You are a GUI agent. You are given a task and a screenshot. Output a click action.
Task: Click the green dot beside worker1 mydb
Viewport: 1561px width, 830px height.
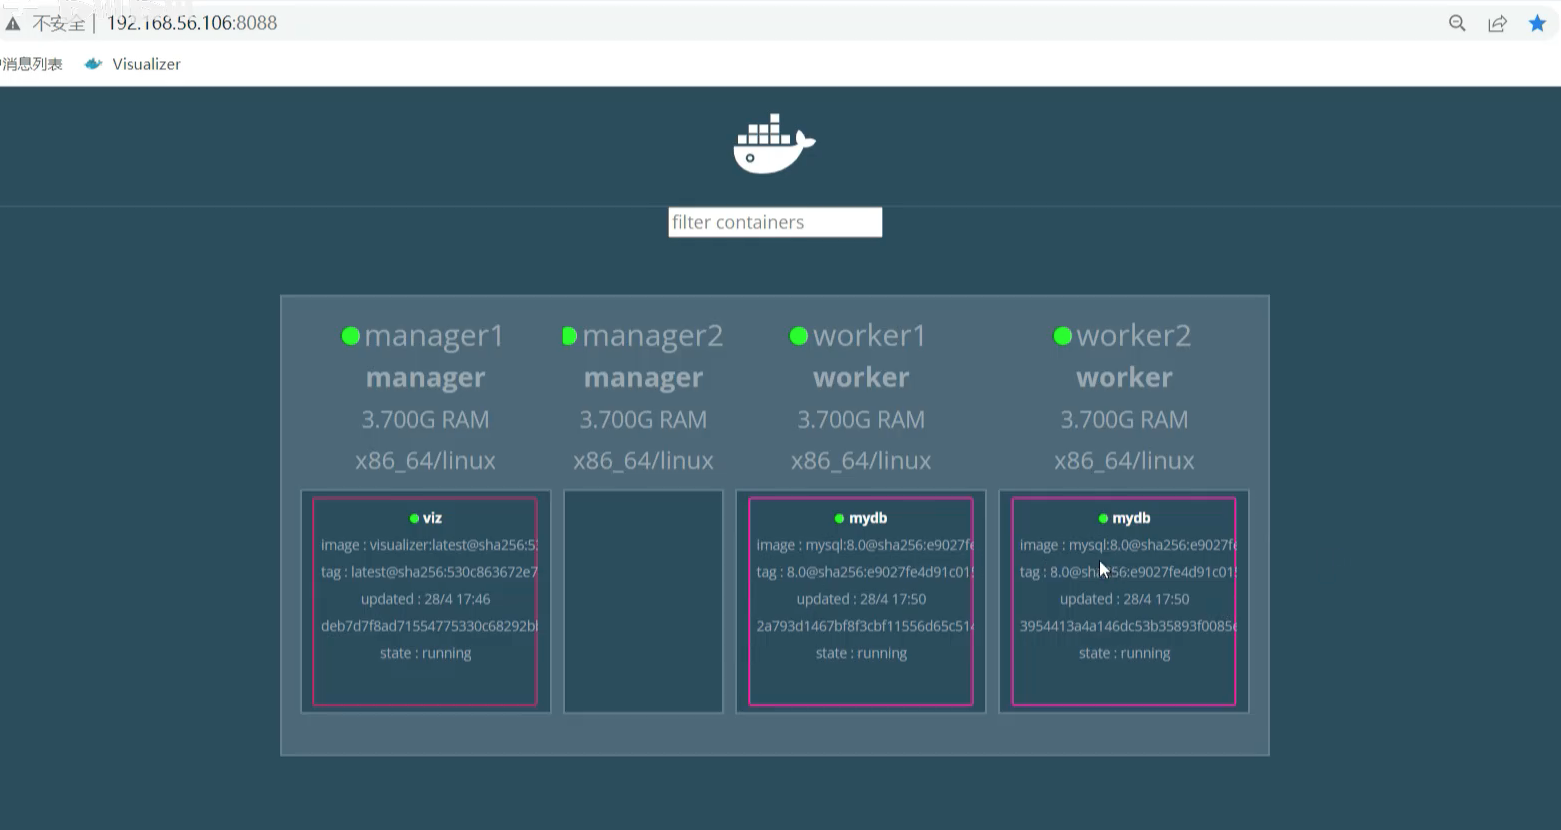pos(839,518)
